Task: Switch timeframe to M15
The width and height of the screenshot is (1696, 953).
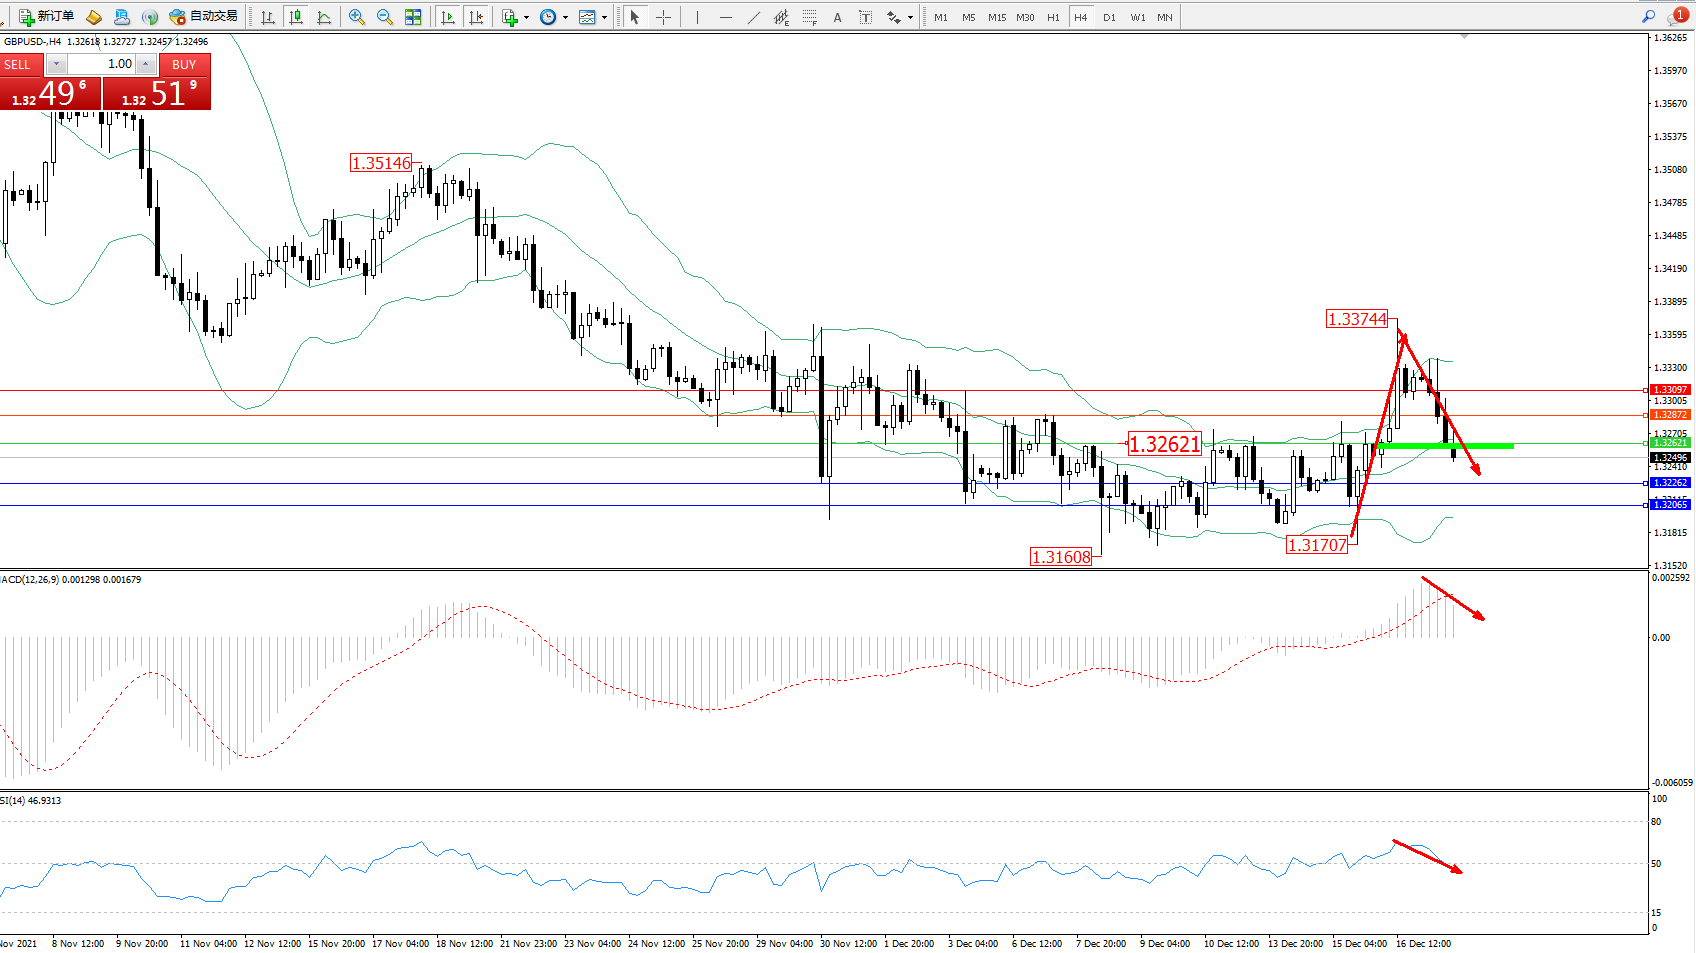Action: (996, 17)
